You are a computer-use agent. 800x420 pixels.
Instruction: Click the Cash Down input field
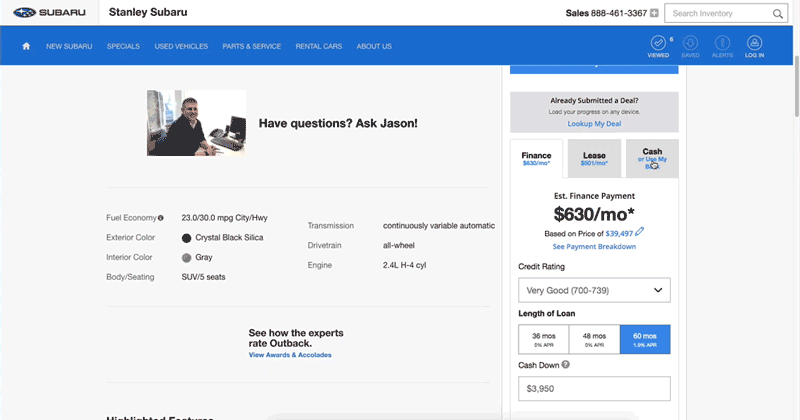click(x=594, y=388)
